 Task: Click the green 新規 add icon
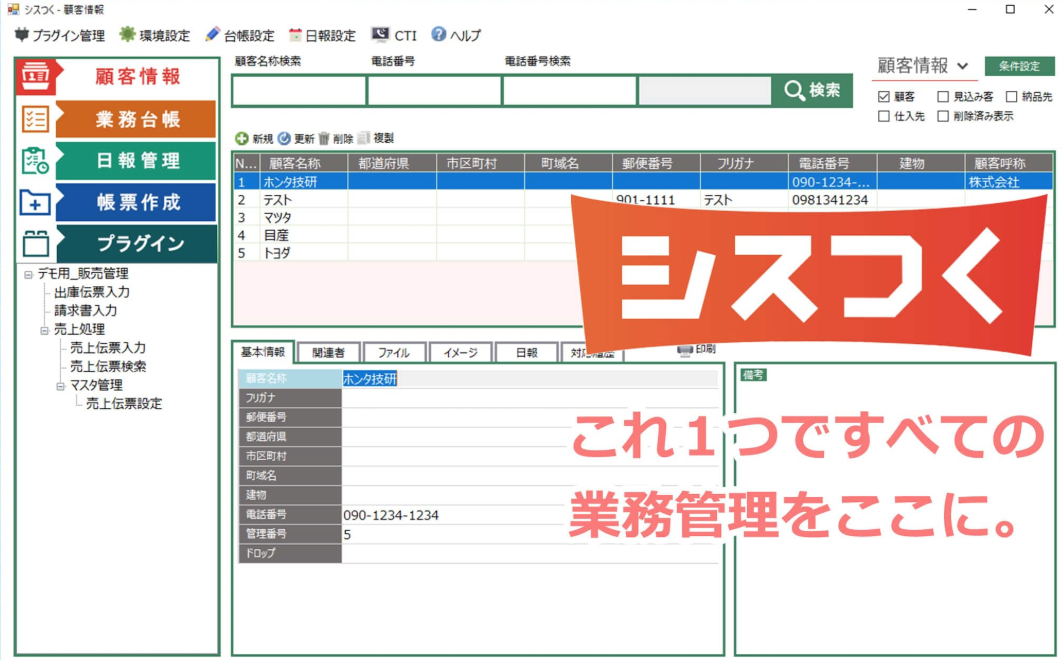point(241,139)
